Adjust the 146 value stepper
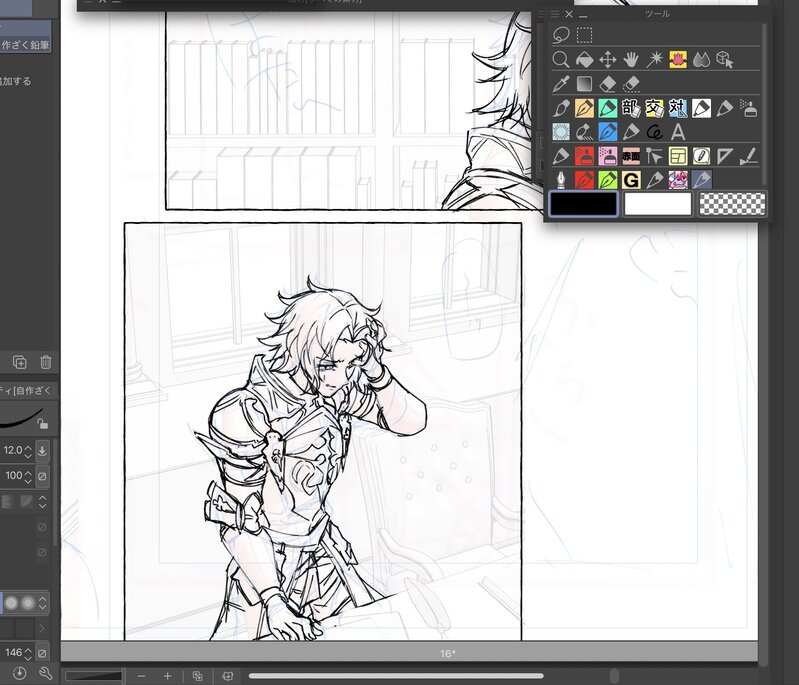The image size is (799, 685). click(x=28, y=652)
